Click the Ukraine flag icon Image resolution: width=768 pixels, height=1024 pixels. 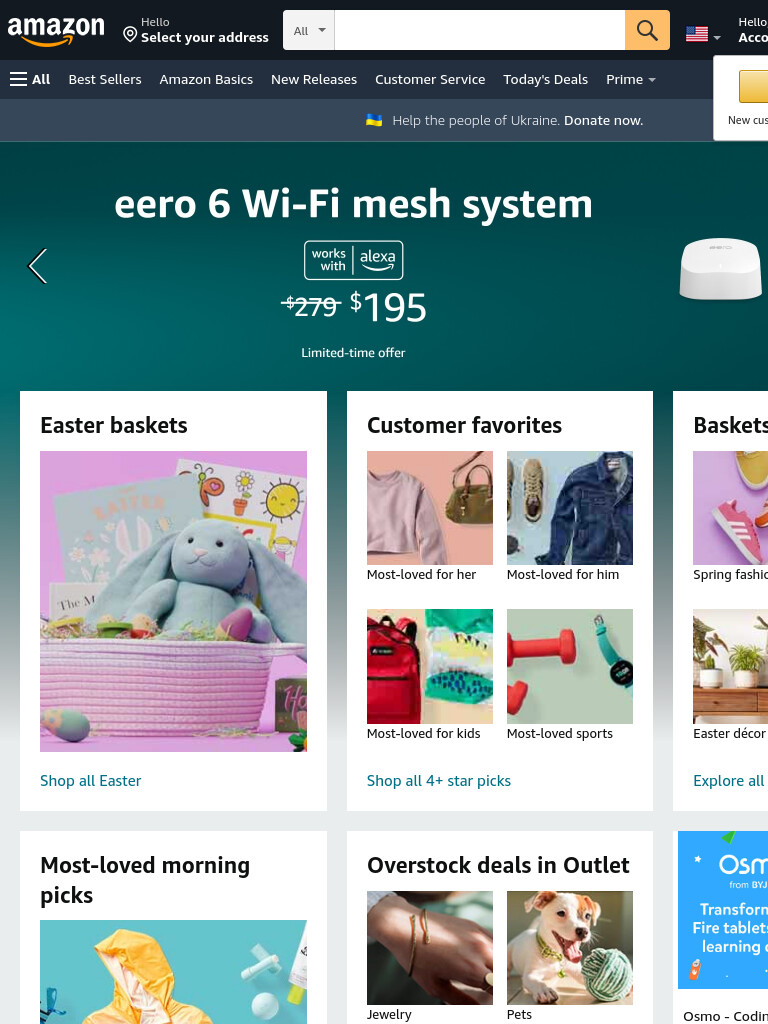click(374, 120)
